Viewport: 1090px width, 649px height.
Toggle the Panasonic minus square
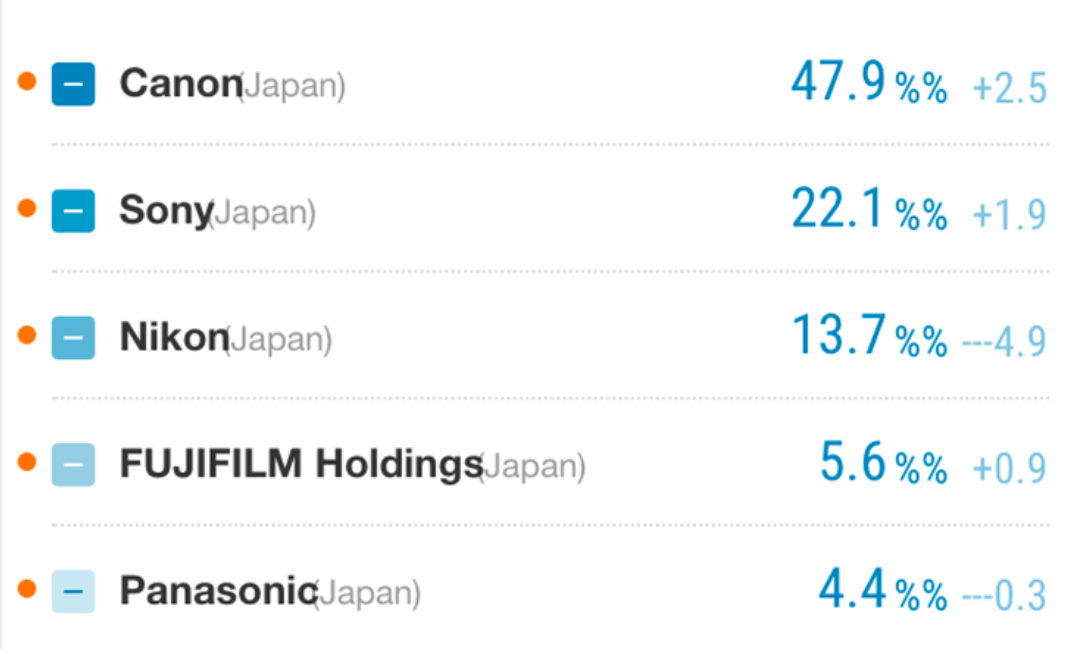73,592
